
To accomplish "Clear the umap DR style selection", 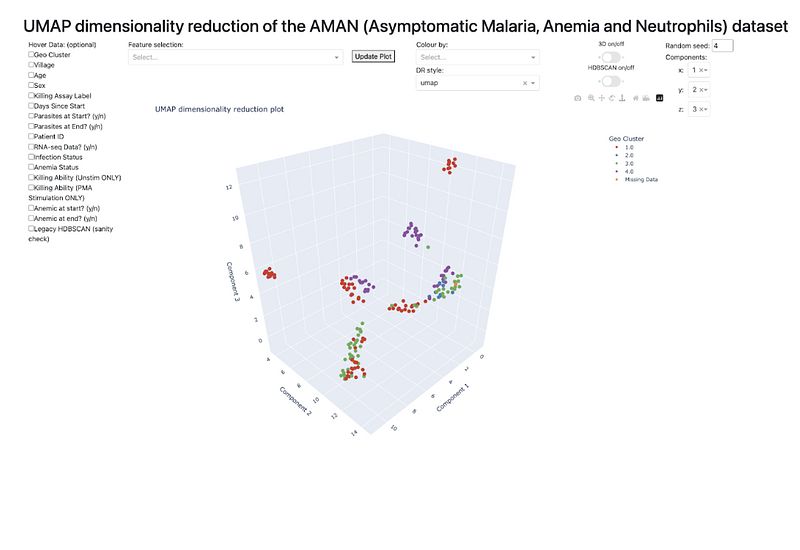I will coord(525,83).
